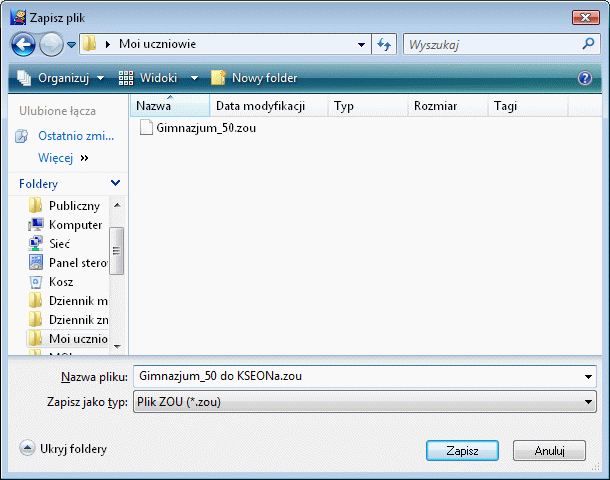Select Dziennik m... folder in tree
The height and width of the screenshot is (480, 610).
tap(79, 301)
